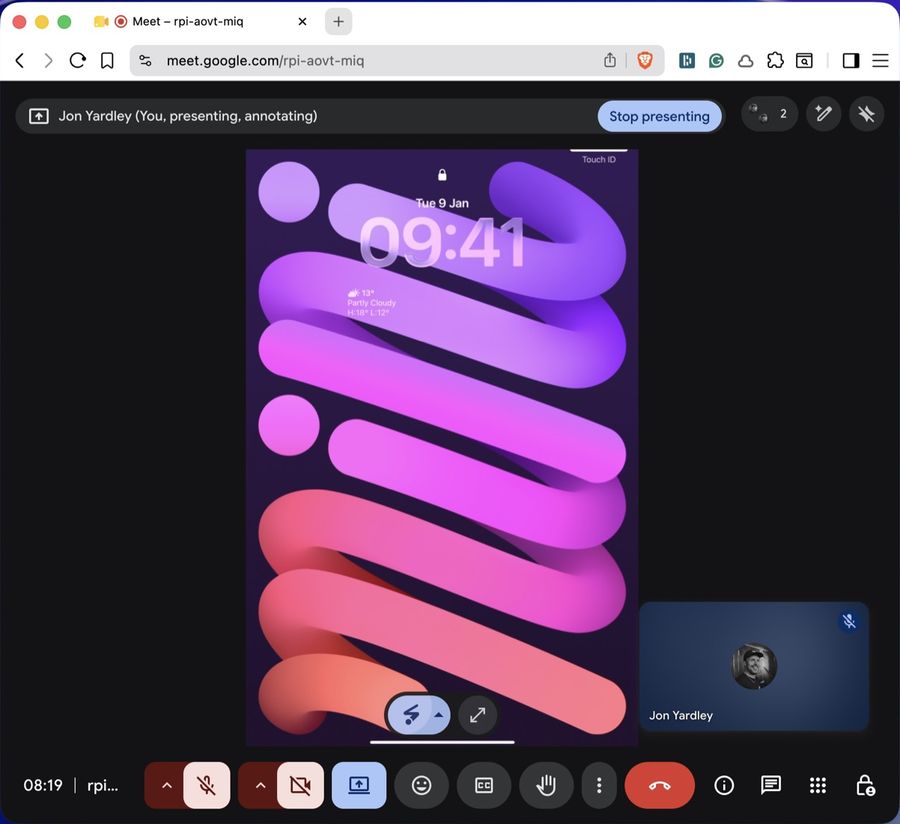Expand annotation tool options arrow

439,715
